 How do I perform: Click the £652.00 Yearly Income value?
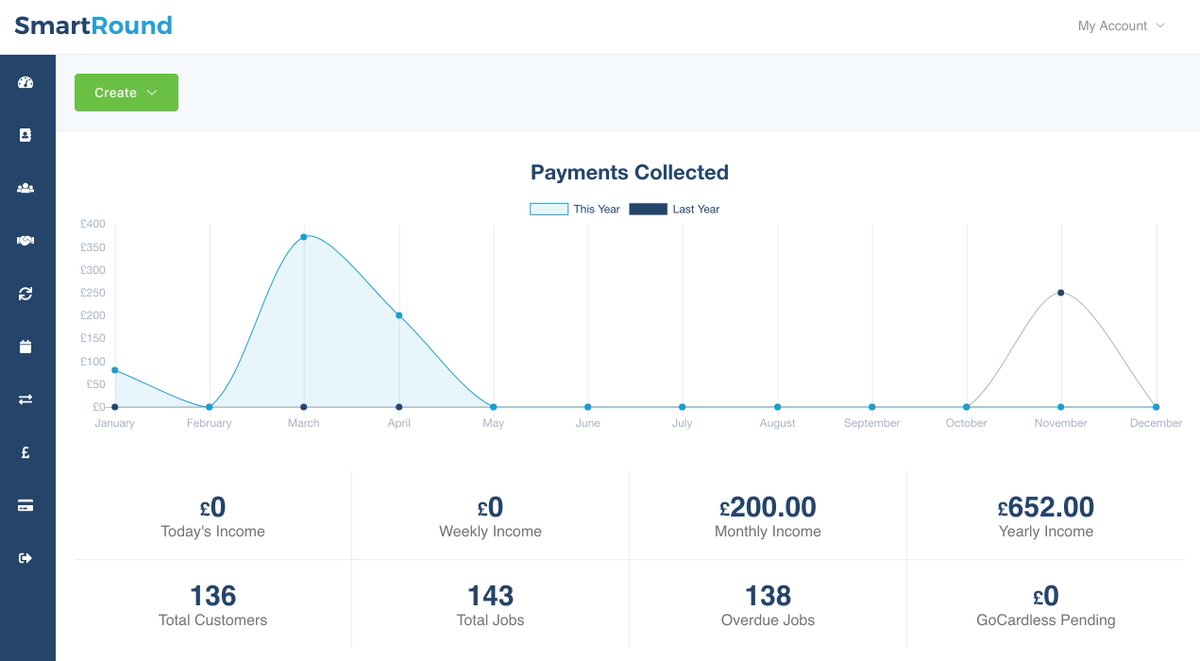coord(1046,507)
